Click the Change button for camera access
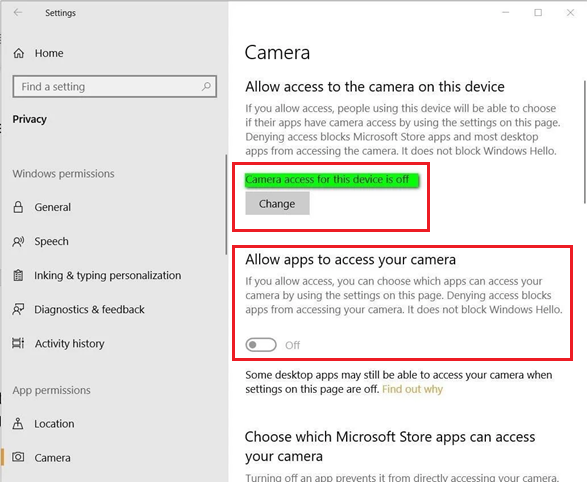 [x=277, y=204]
